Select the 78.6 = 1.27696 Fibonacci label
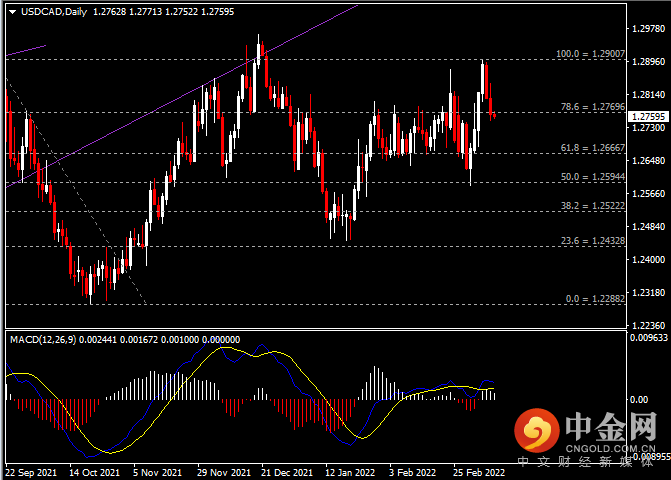This screenshot has height=480, width=671. (591, 106)
